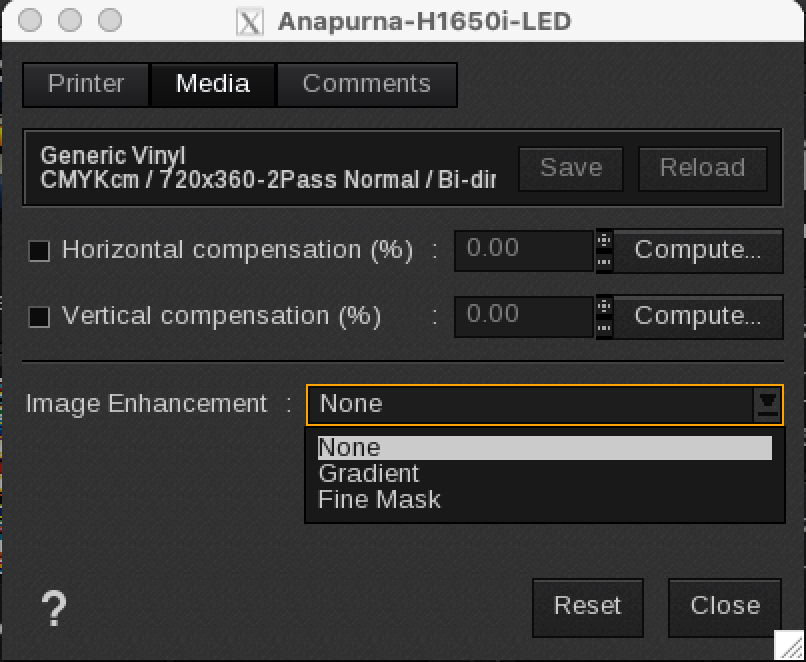Switch to the Printer tab
The height and width of the screenshot is (662, 806).
(x=86, y=84)
